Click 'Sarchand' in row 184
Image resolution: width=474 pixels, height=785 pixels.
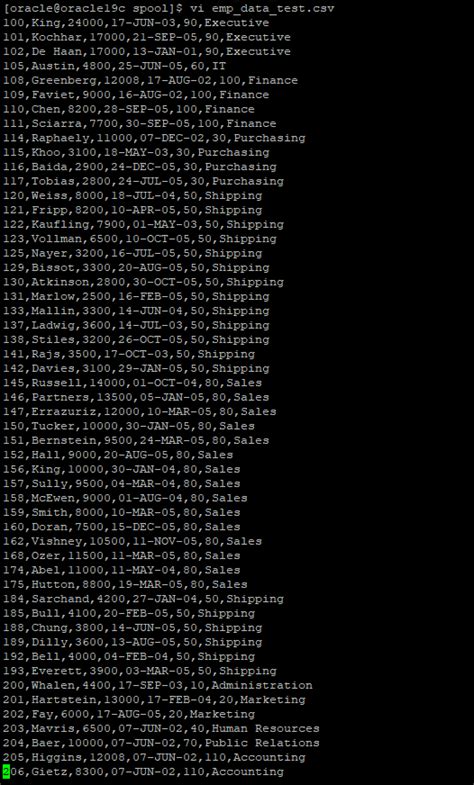click(x=60, y=599)
